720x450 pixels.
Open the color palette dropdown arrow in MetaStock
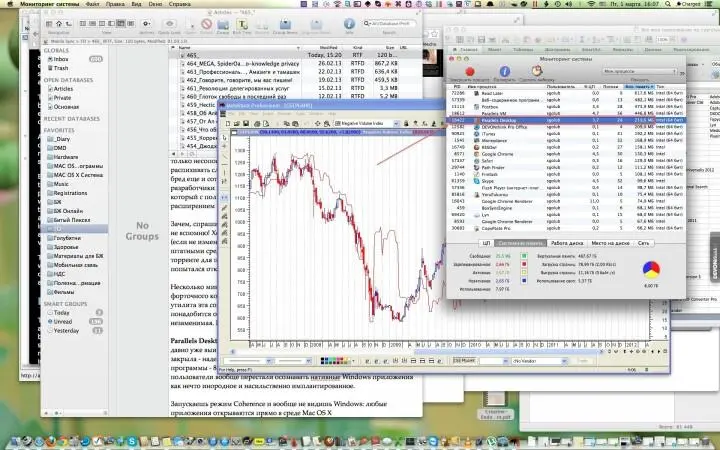pyautogui.click(x=354, y=361)
